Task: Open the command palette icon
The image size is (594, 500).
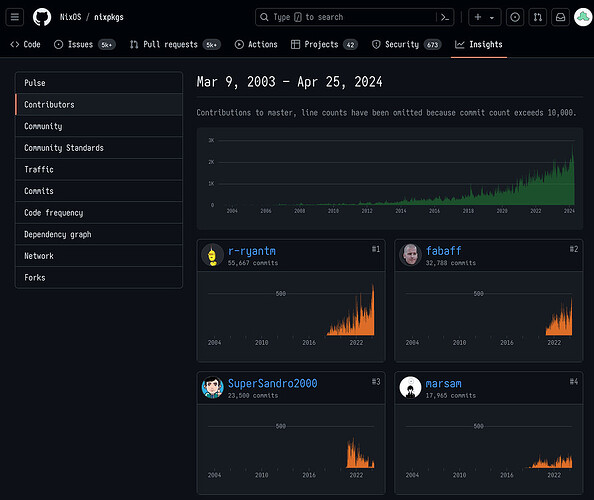Action: [x=445, y=17]
